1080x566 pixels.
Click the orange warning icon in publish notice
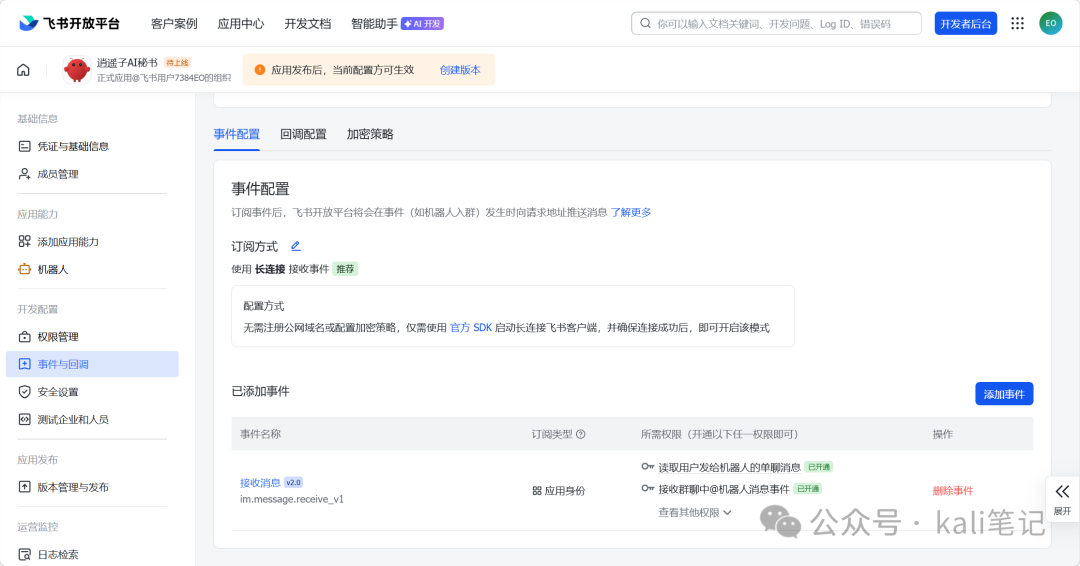pyautogui.click(x=260, y=70)
